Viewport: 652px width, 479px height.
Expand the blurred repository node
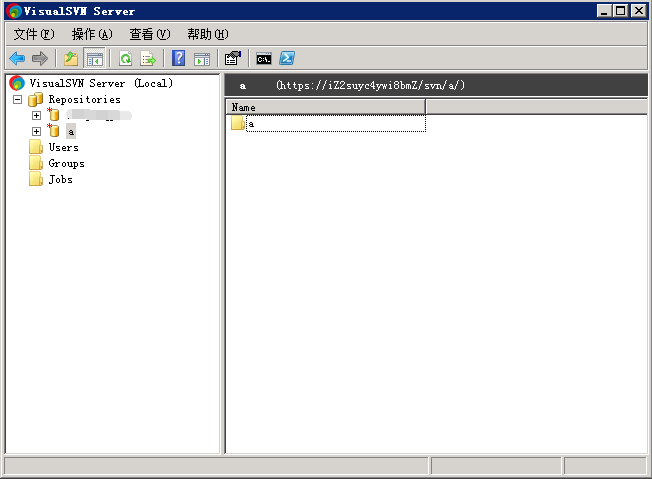37,115
